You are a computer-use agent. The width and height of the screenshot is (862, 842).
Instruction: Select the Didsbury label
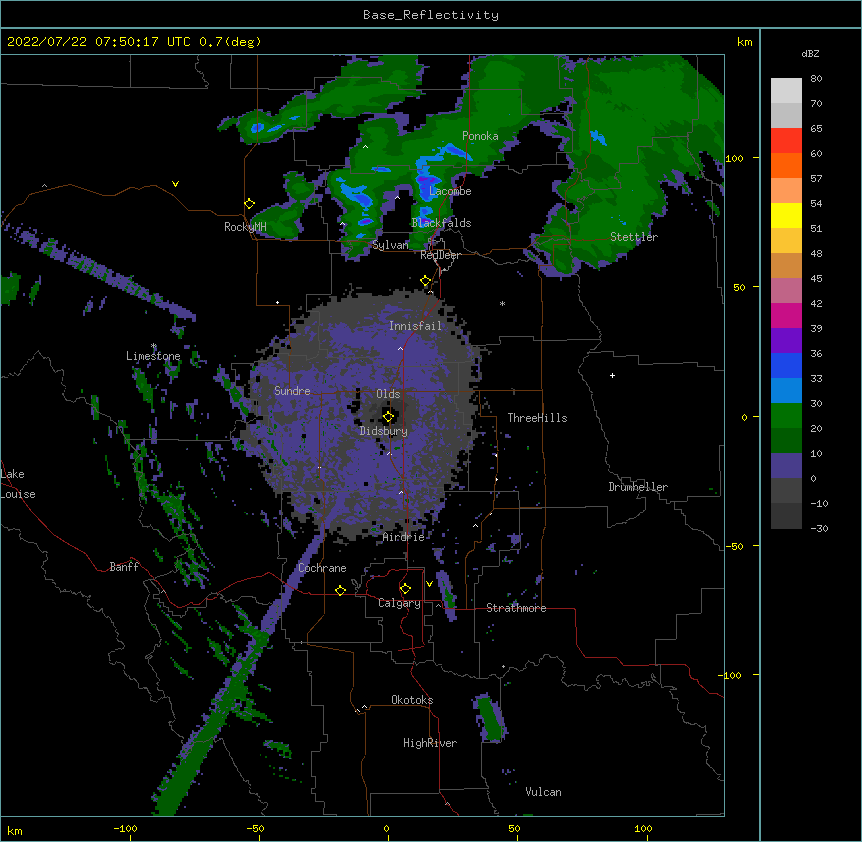point(384,431)
